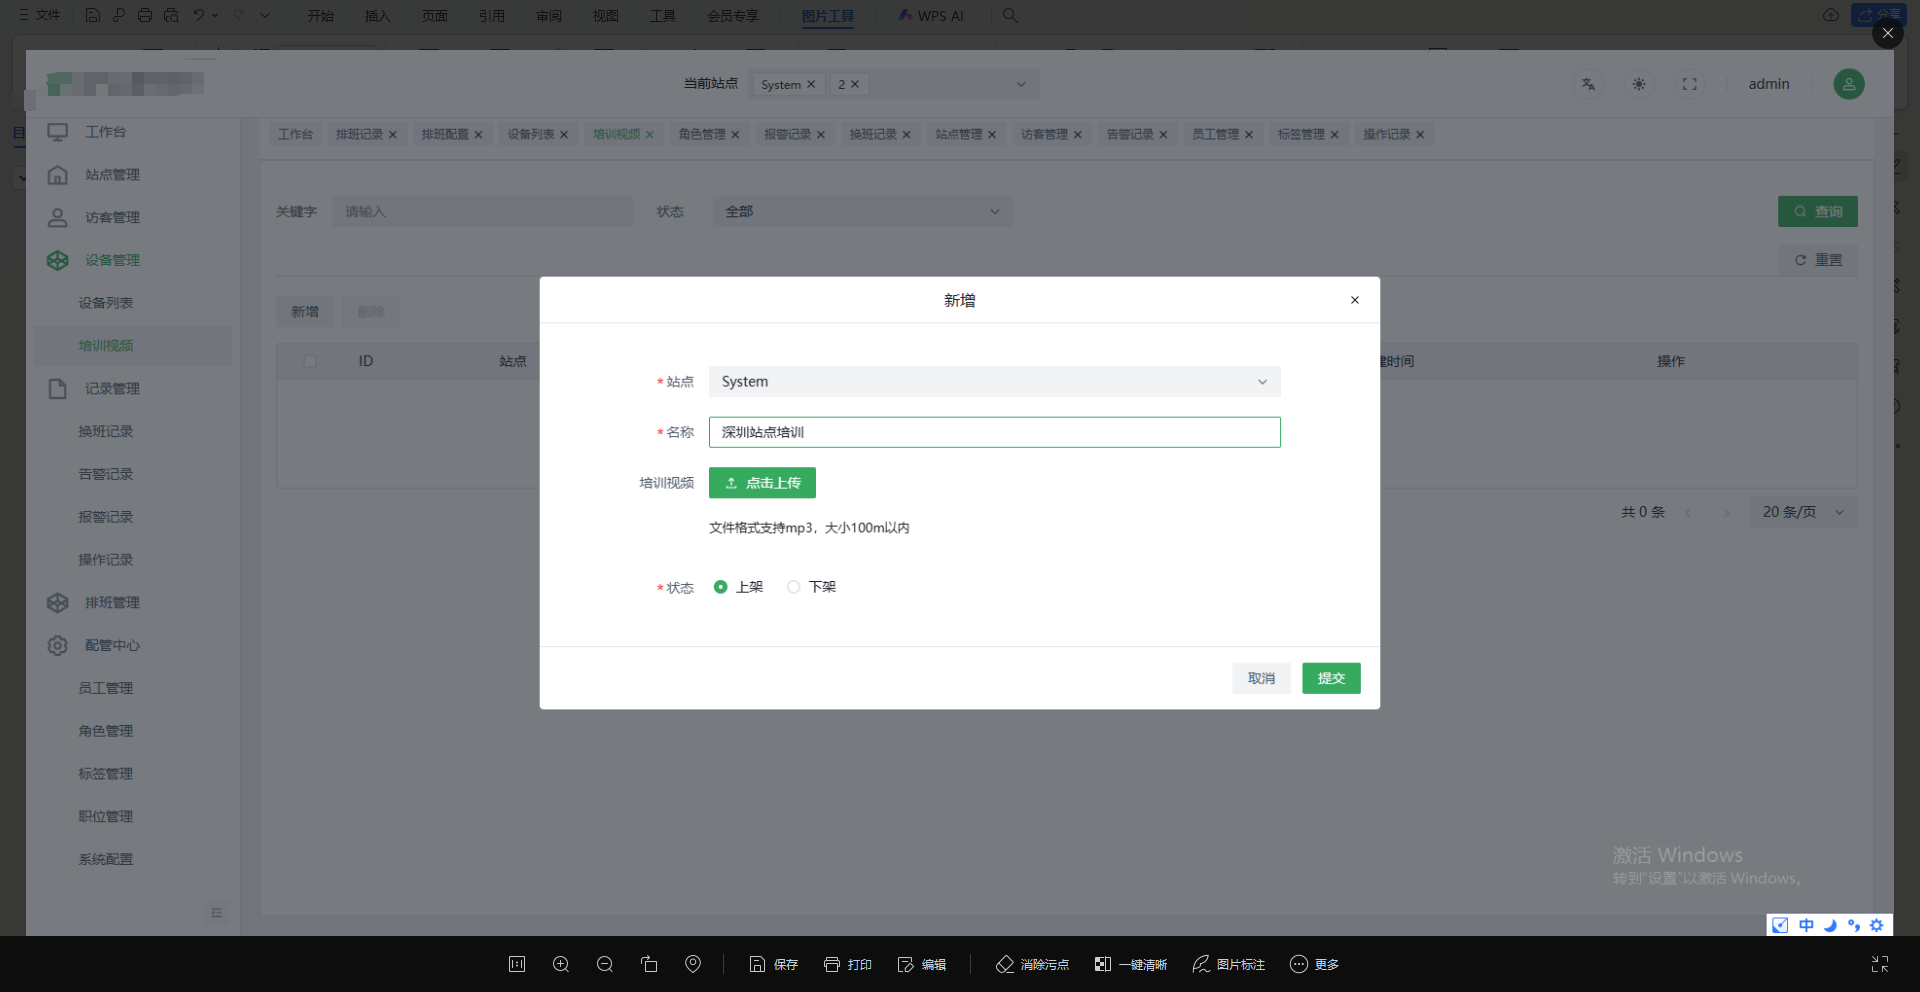Switch to the 排班记录 tab

click(x=359, y=134)
